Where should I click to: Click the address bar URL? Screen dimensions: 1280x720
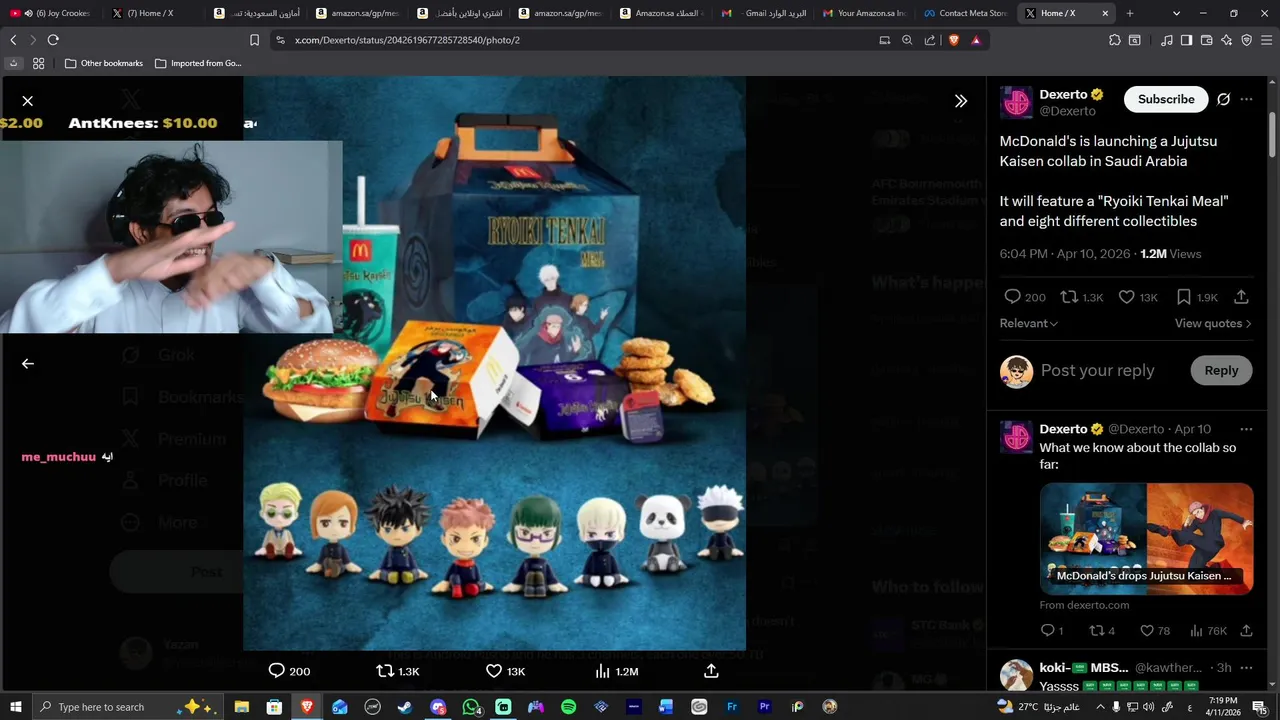pos(407,40)
